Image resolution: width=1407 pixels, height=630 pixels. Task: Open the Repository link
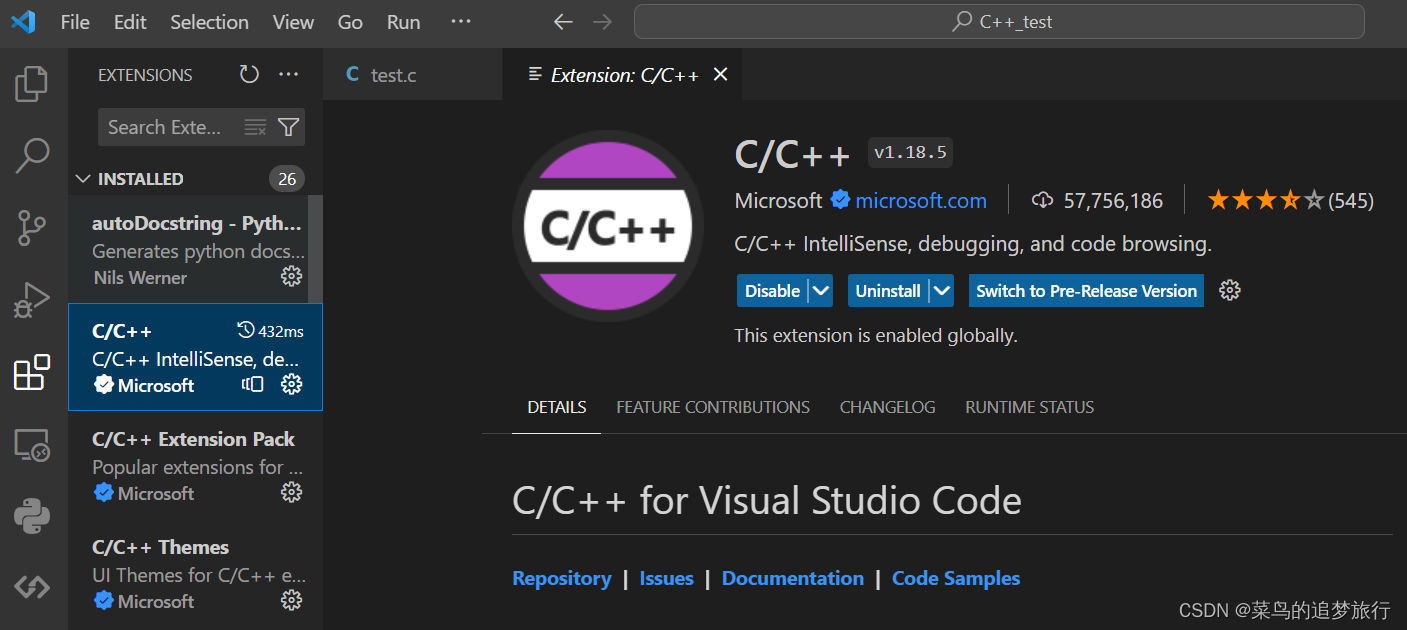tap(562, 578)
